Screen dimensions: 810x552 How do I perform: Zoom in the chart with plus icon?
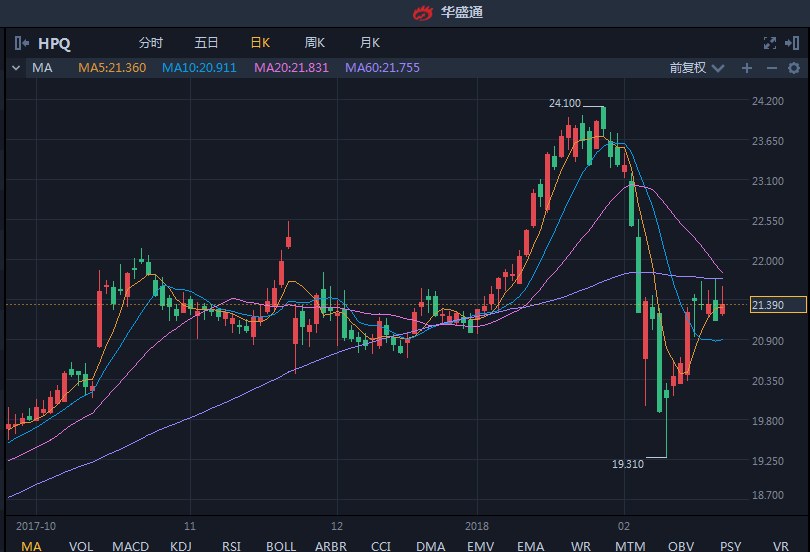(x=746, y=68)
